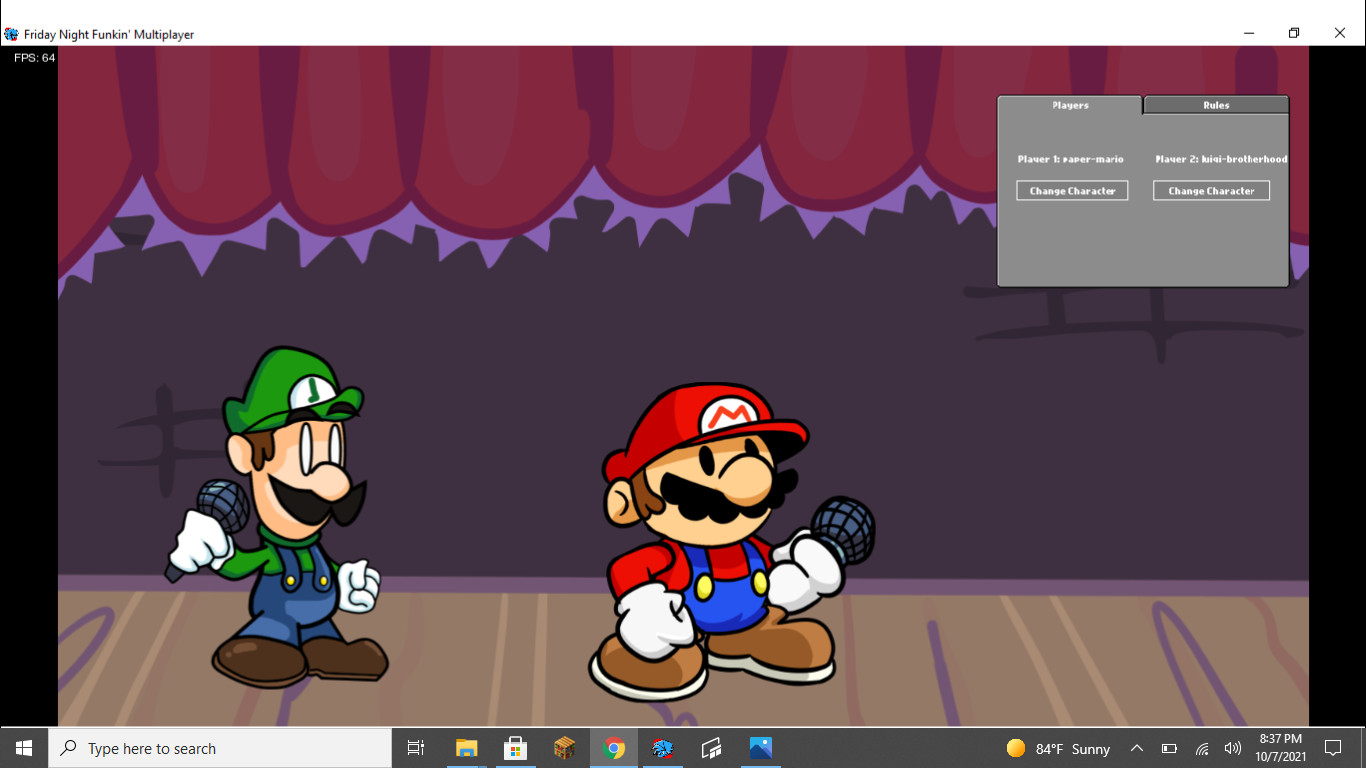Launch Minecraft from the taskbar

(563, 748)
